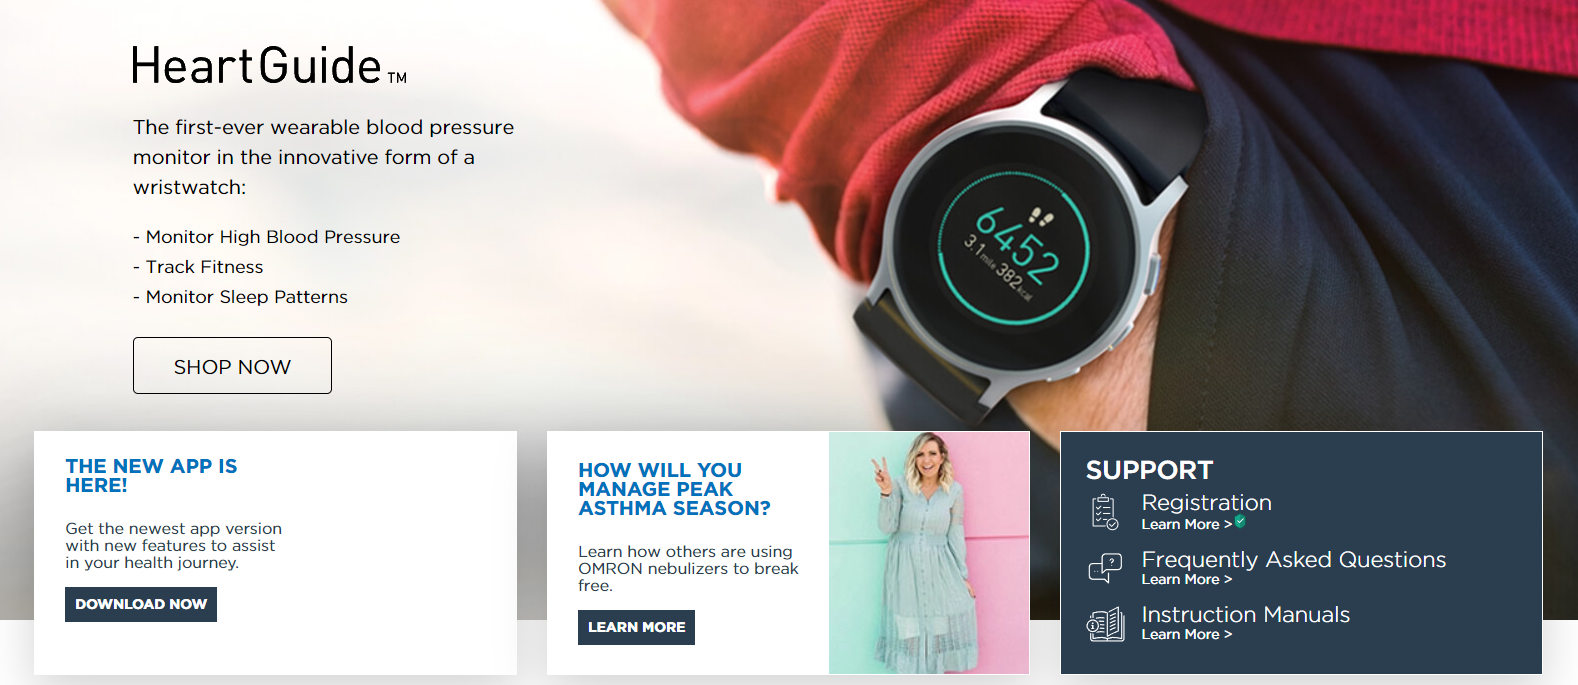
Task: Click the footsteps icon on watch screen
Action: (x=1040, y=216)
